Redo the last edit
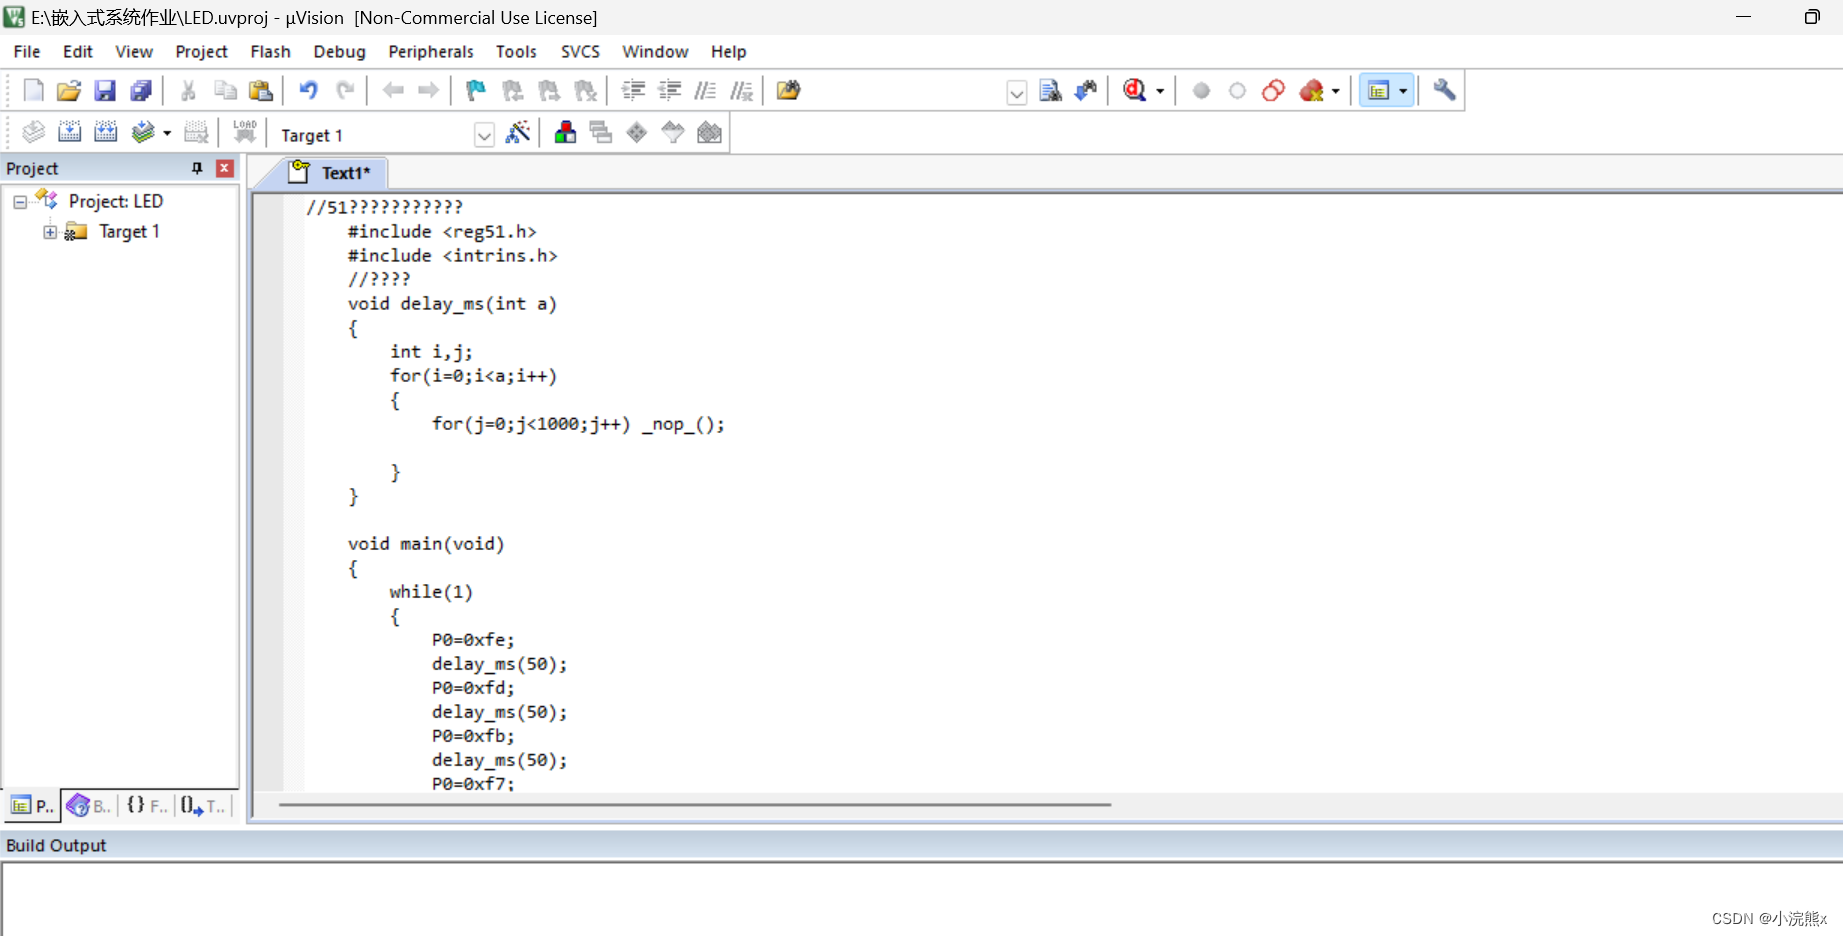Screen dimensions: 1843x936 [345, 91]
